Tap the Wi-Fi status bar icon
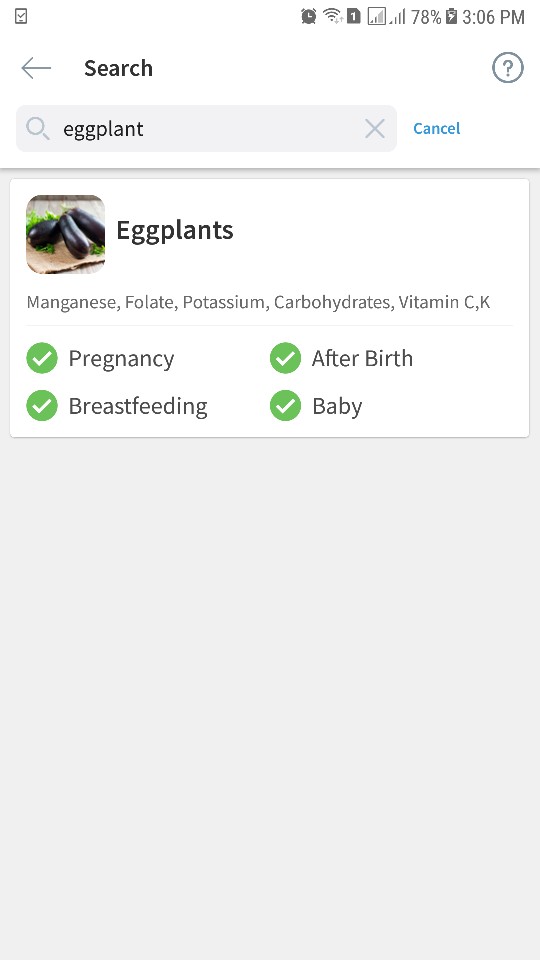Viewport: 540px width, 960px height. click(x=333, y=17)
